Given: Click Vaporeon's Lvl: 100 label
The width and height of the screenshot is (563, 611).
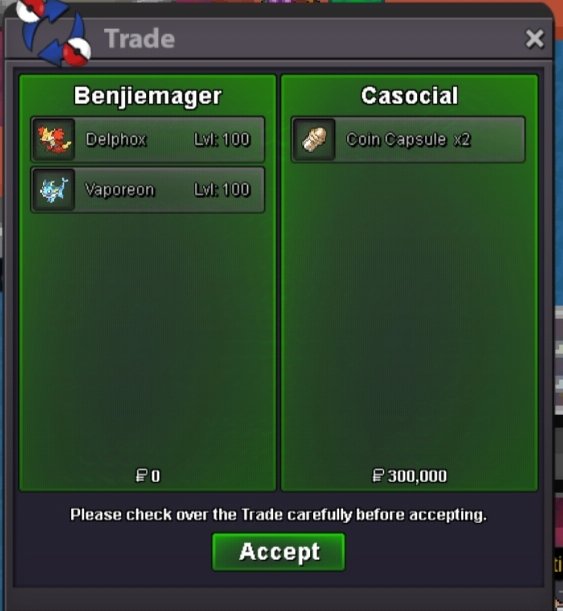Looking at the screenshot, I should coord(222,190).
